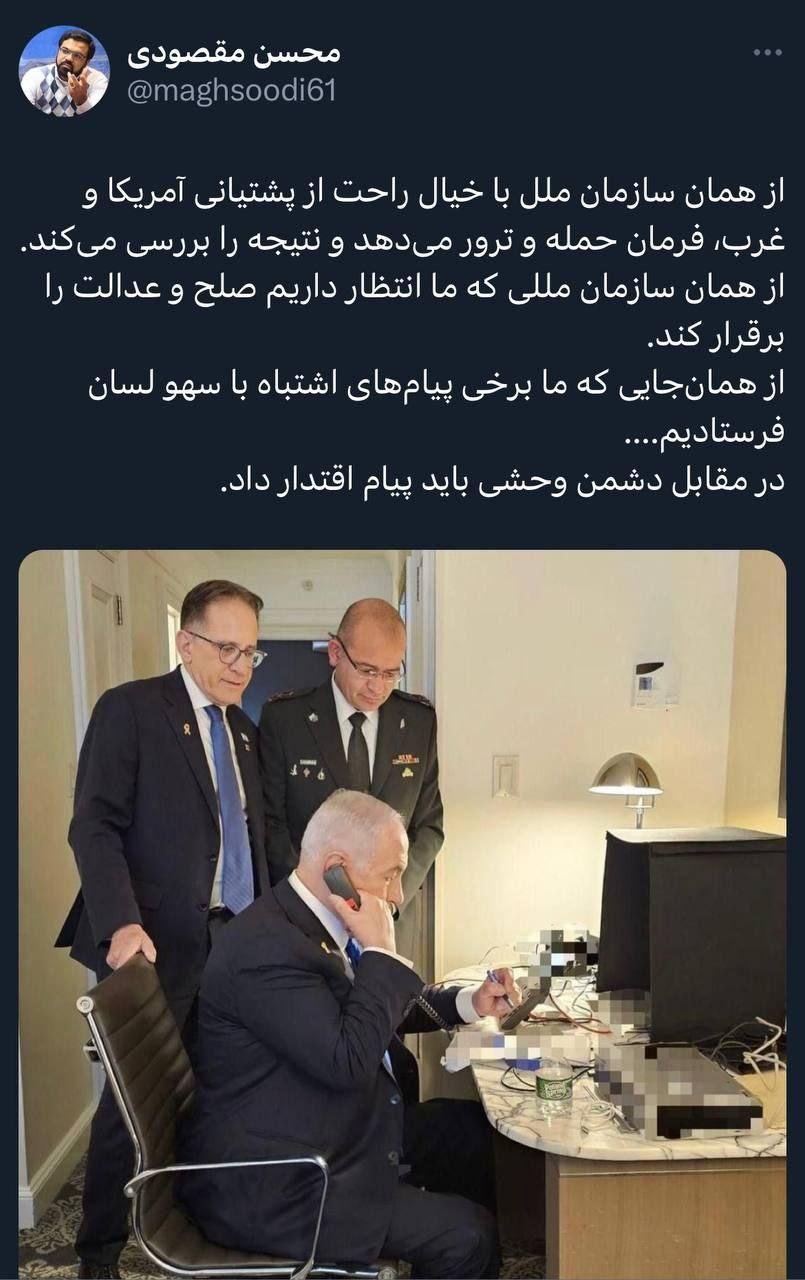The image size is (805, 1280).
Task: Click the pen held over the desk
Action: point(499,986)
